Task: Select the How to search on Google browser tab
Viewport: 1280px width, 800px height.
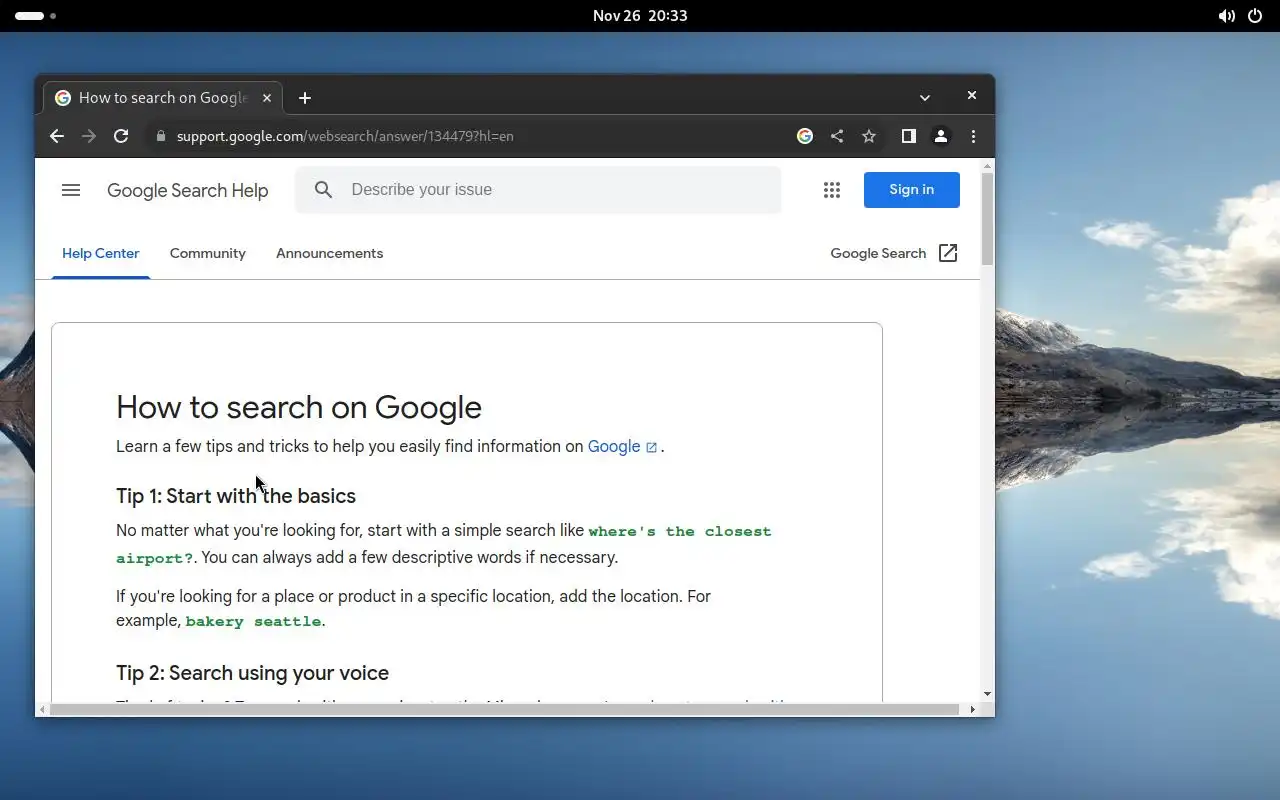Action: point(163,97)
